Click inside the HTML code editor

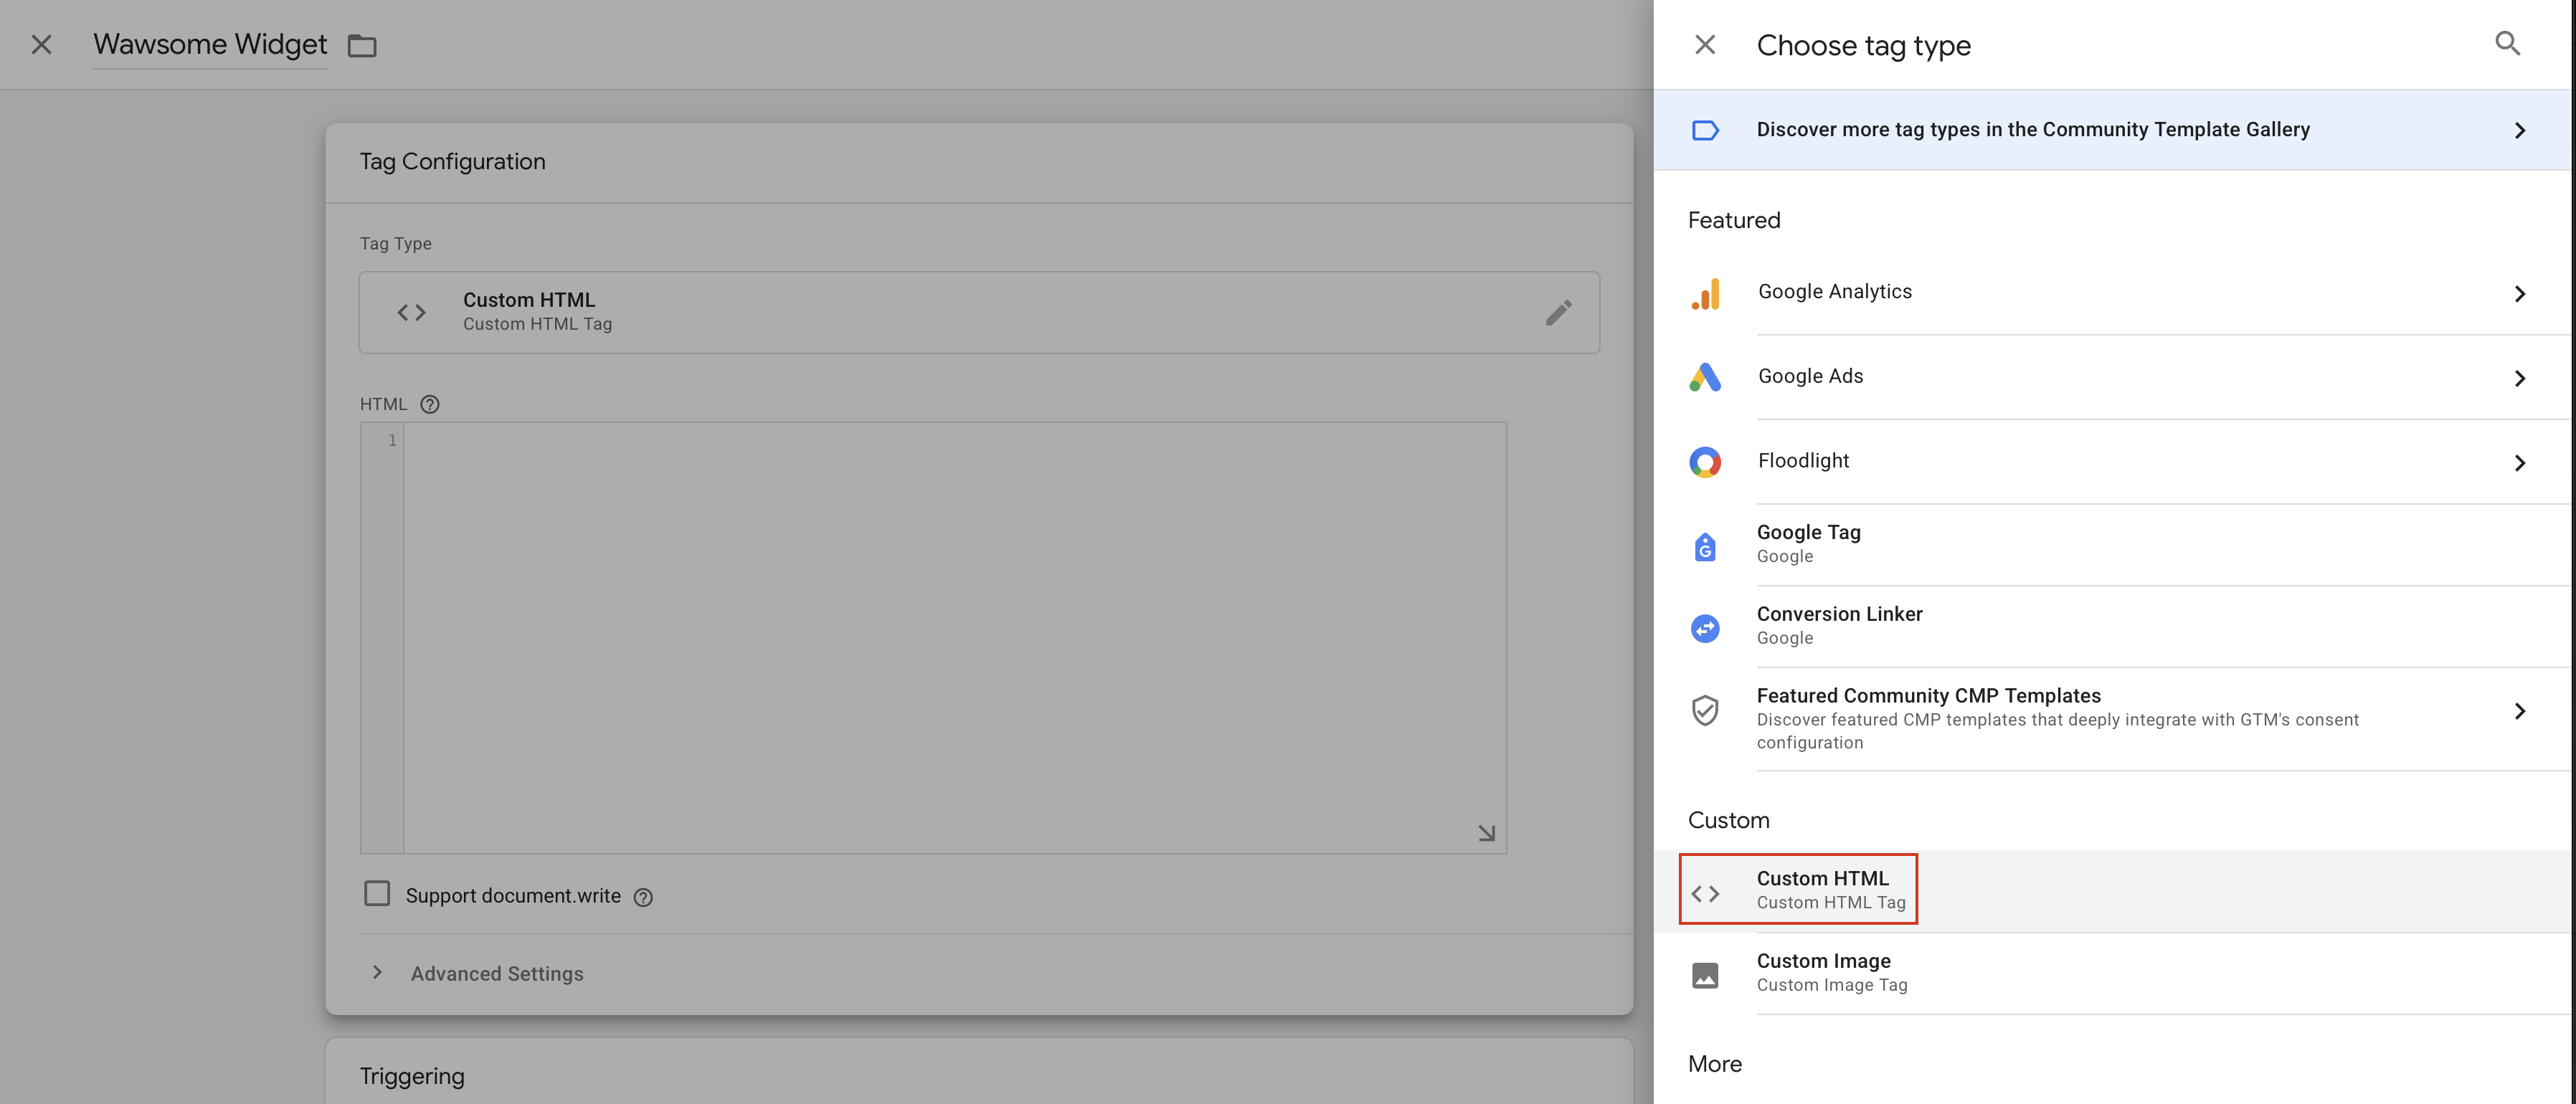coord(954,637)
